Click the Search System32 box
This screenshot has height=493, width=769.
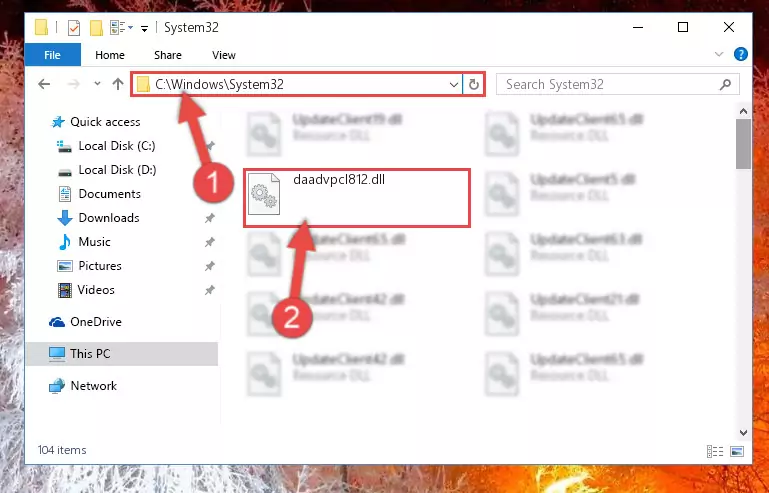click(x=617, y=84)
